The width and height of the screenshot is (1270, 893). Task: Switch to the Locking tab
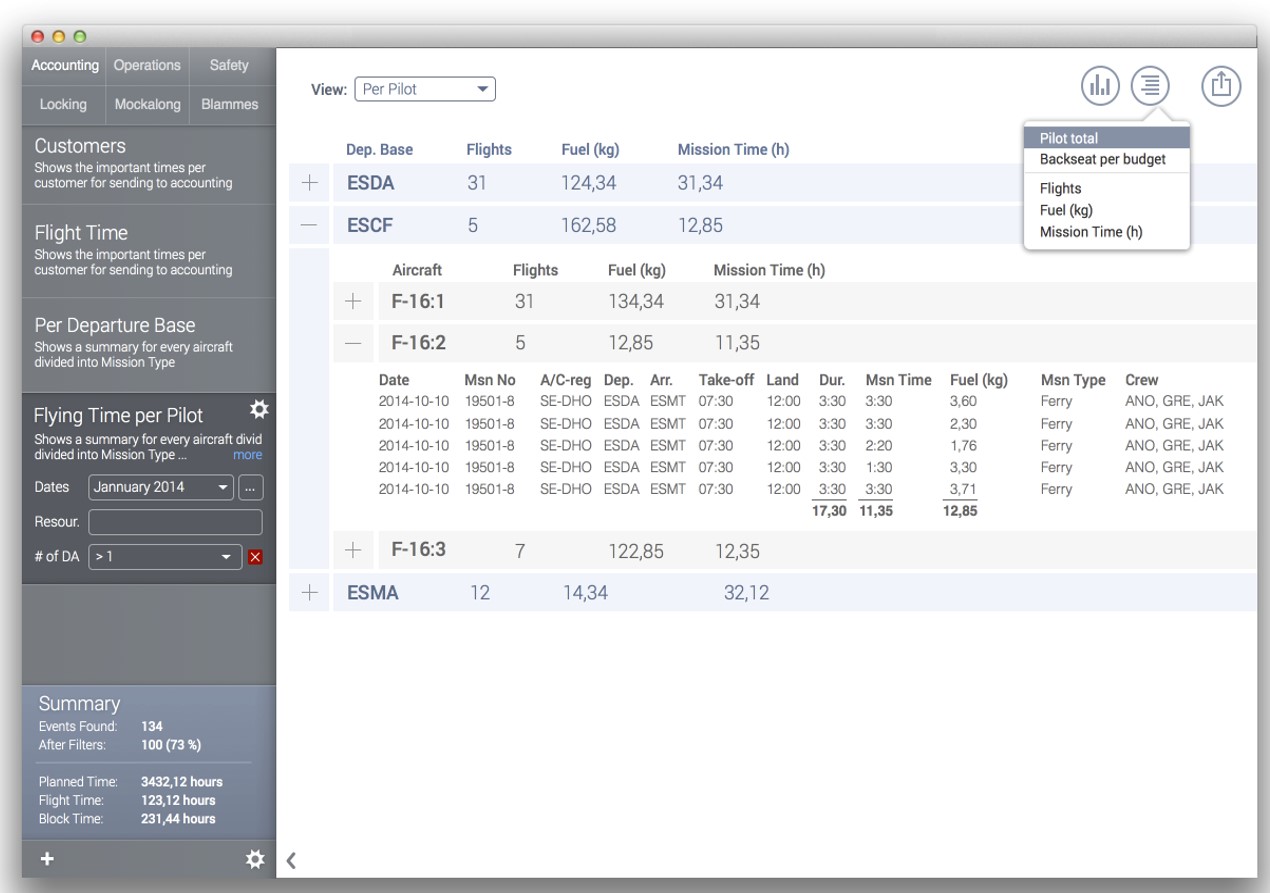(63, 105)
